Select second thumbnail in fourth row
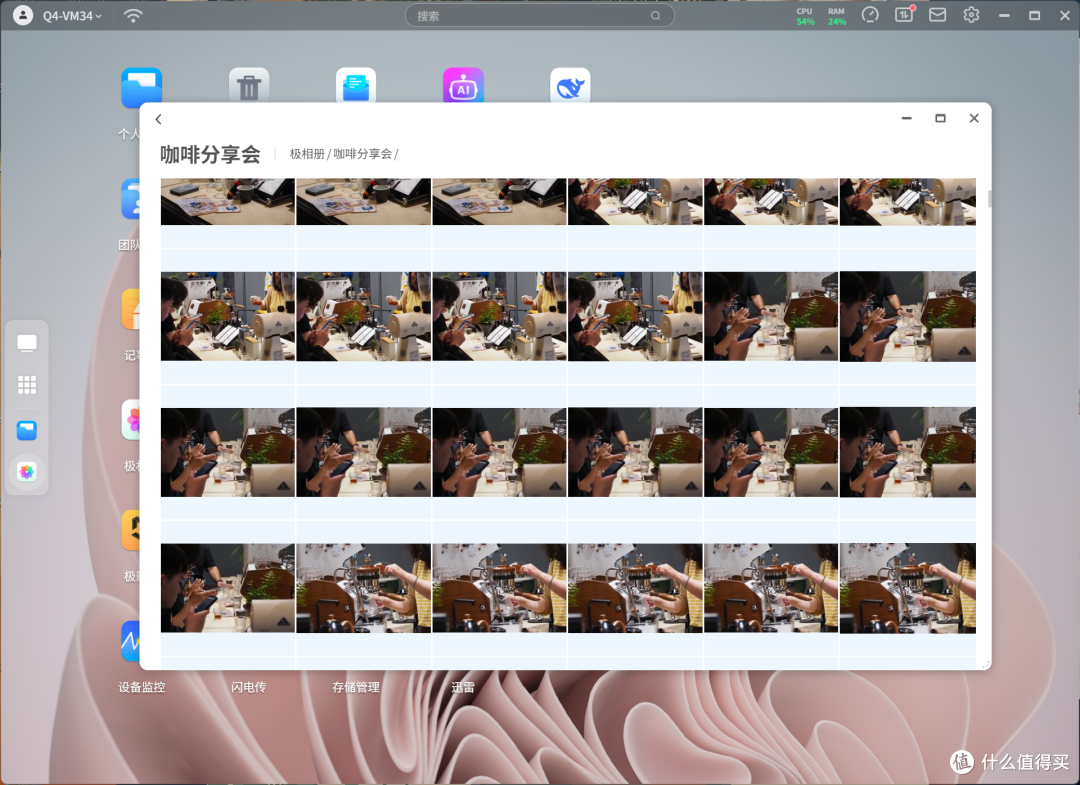Viewport: 1080px width, 785px height. (364, 588)
